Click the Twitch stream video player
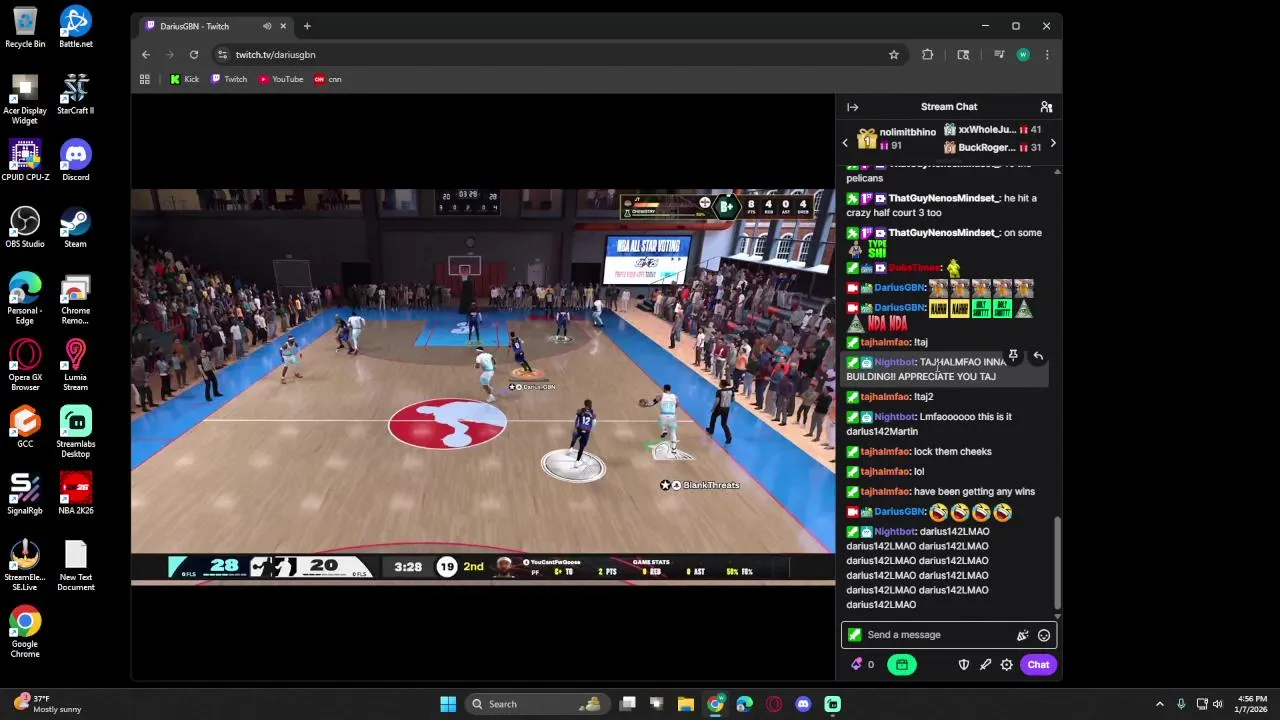The height and width of the screenshot is (720, 1280). click(483, 387)
